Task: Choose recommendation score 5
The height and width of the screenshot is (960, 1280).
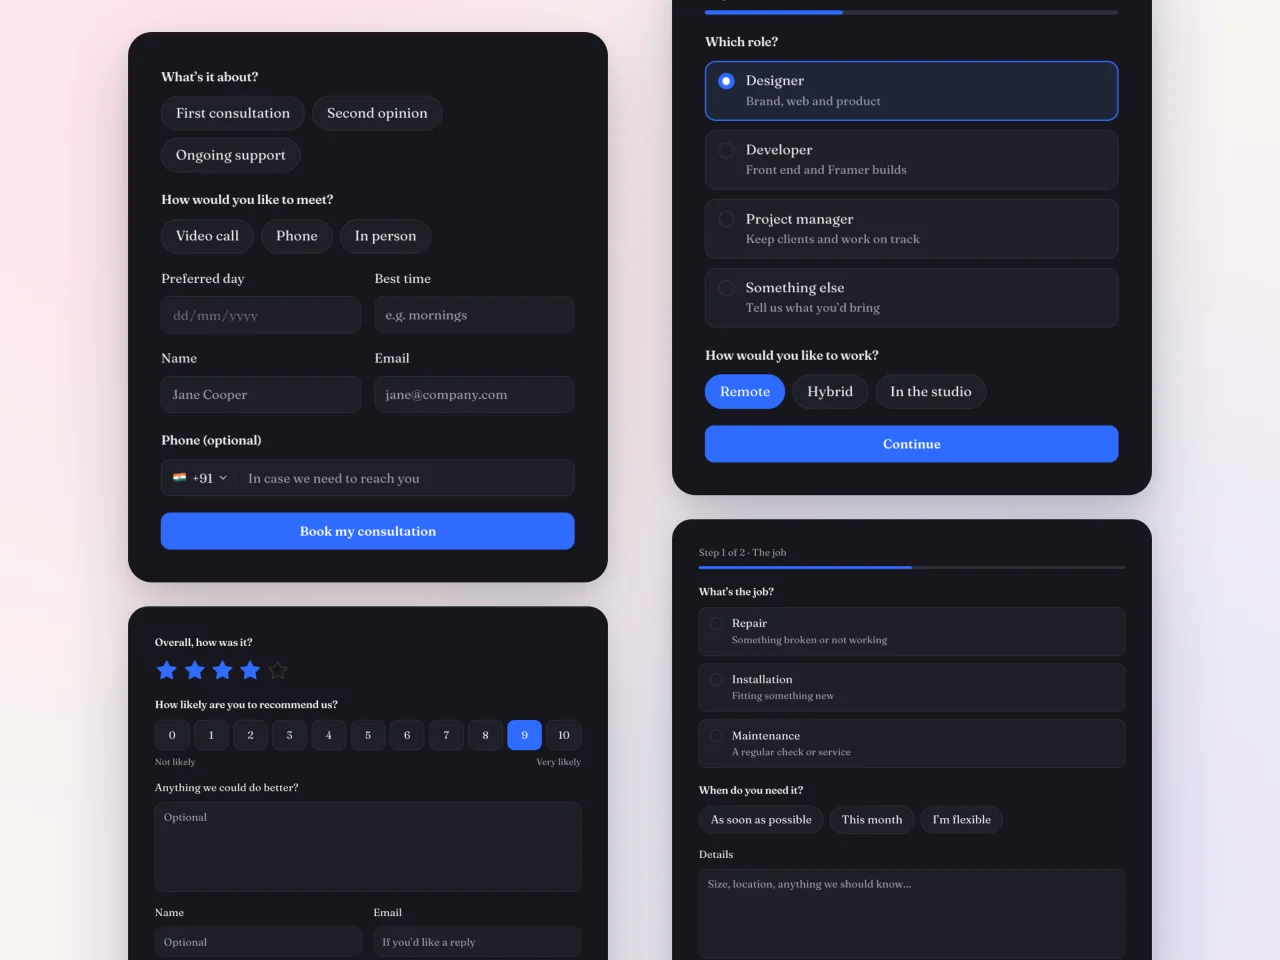Action: click(368, 735)
